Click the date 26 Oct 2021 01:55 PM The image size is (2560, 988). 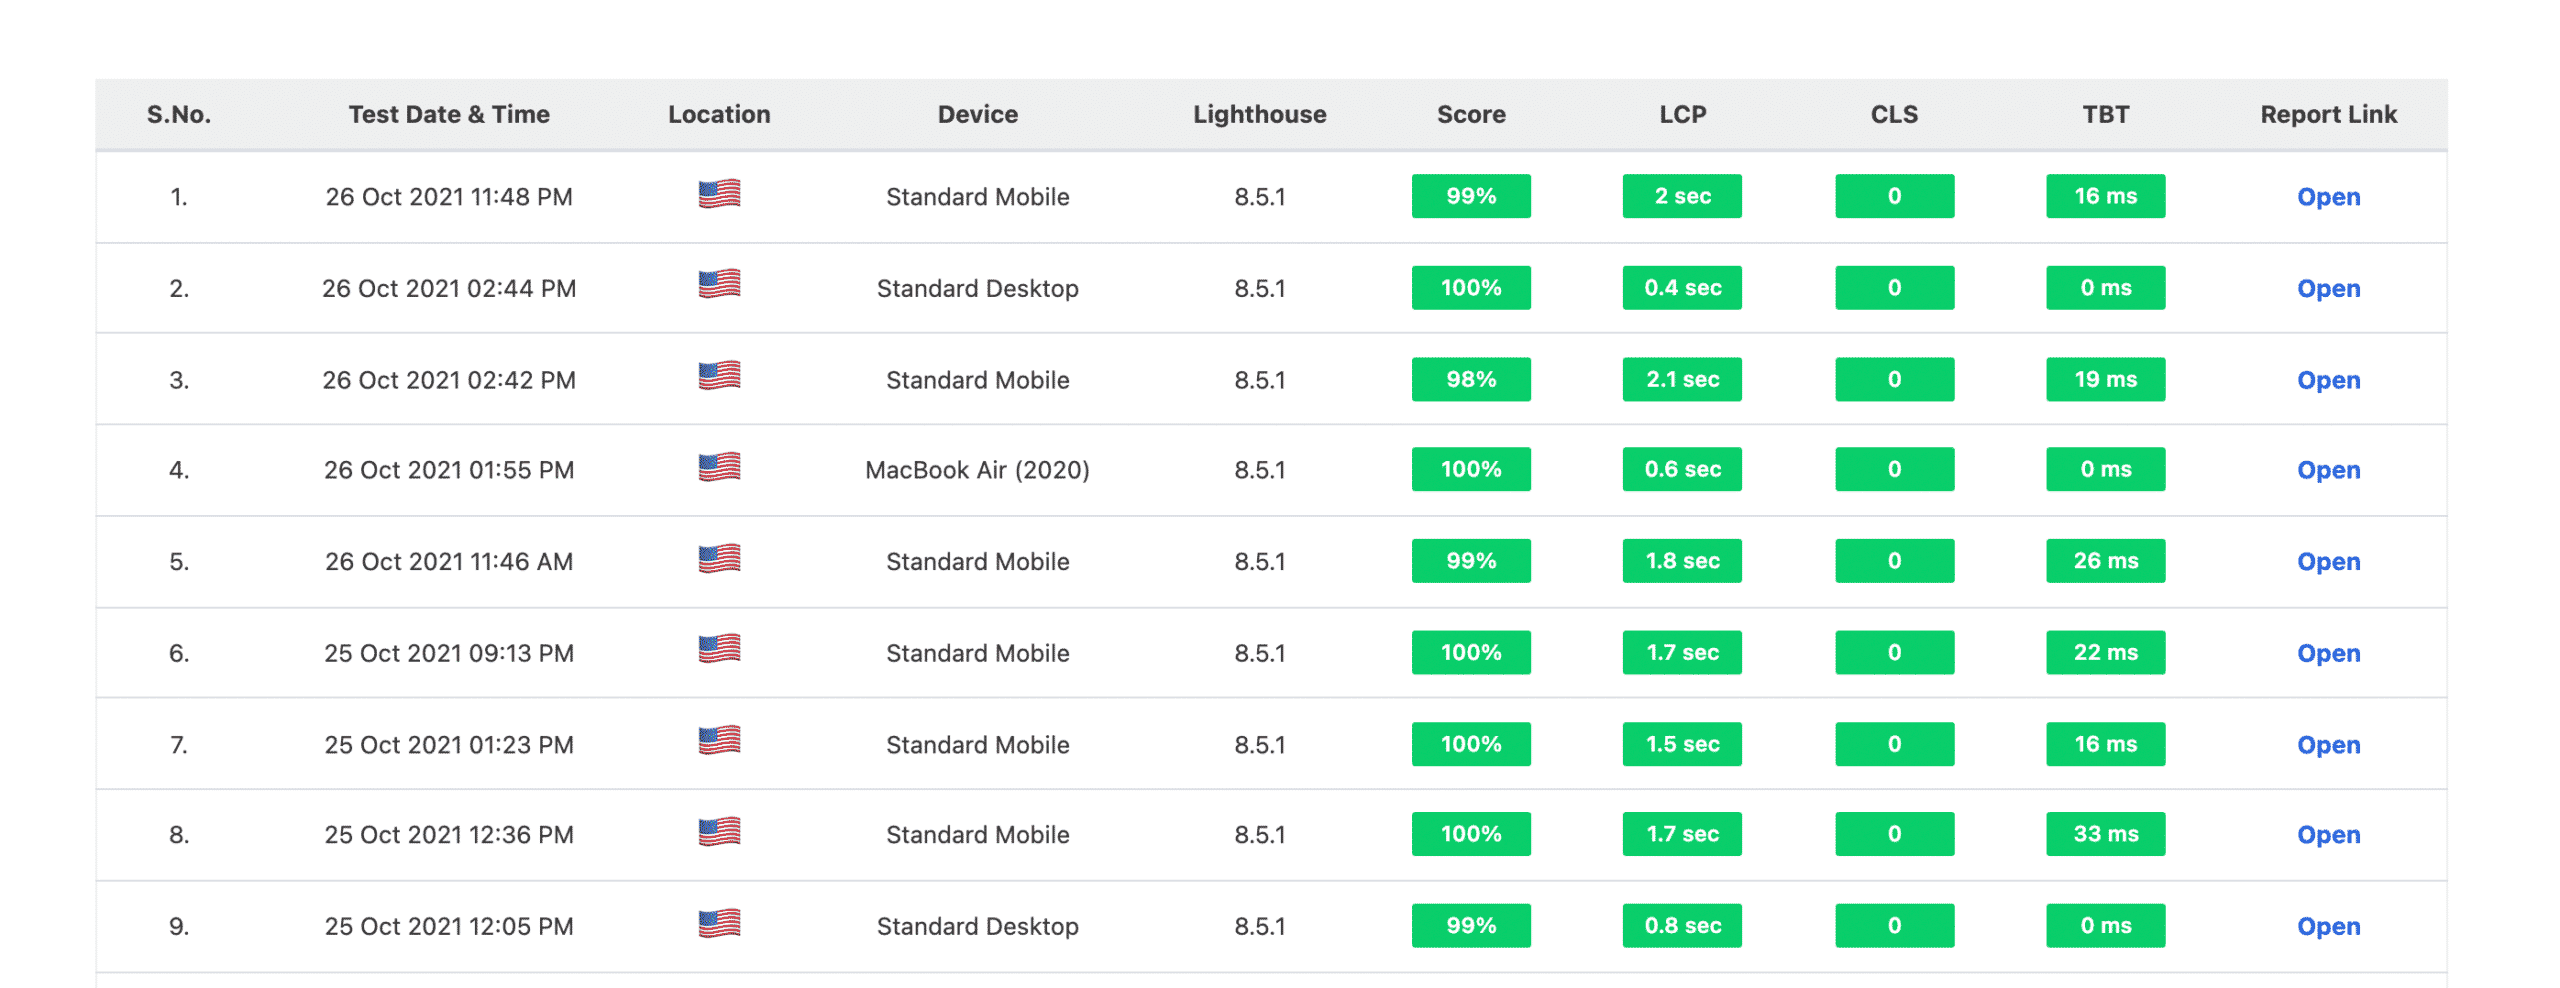pyautogui.click(x=449, y=470)
